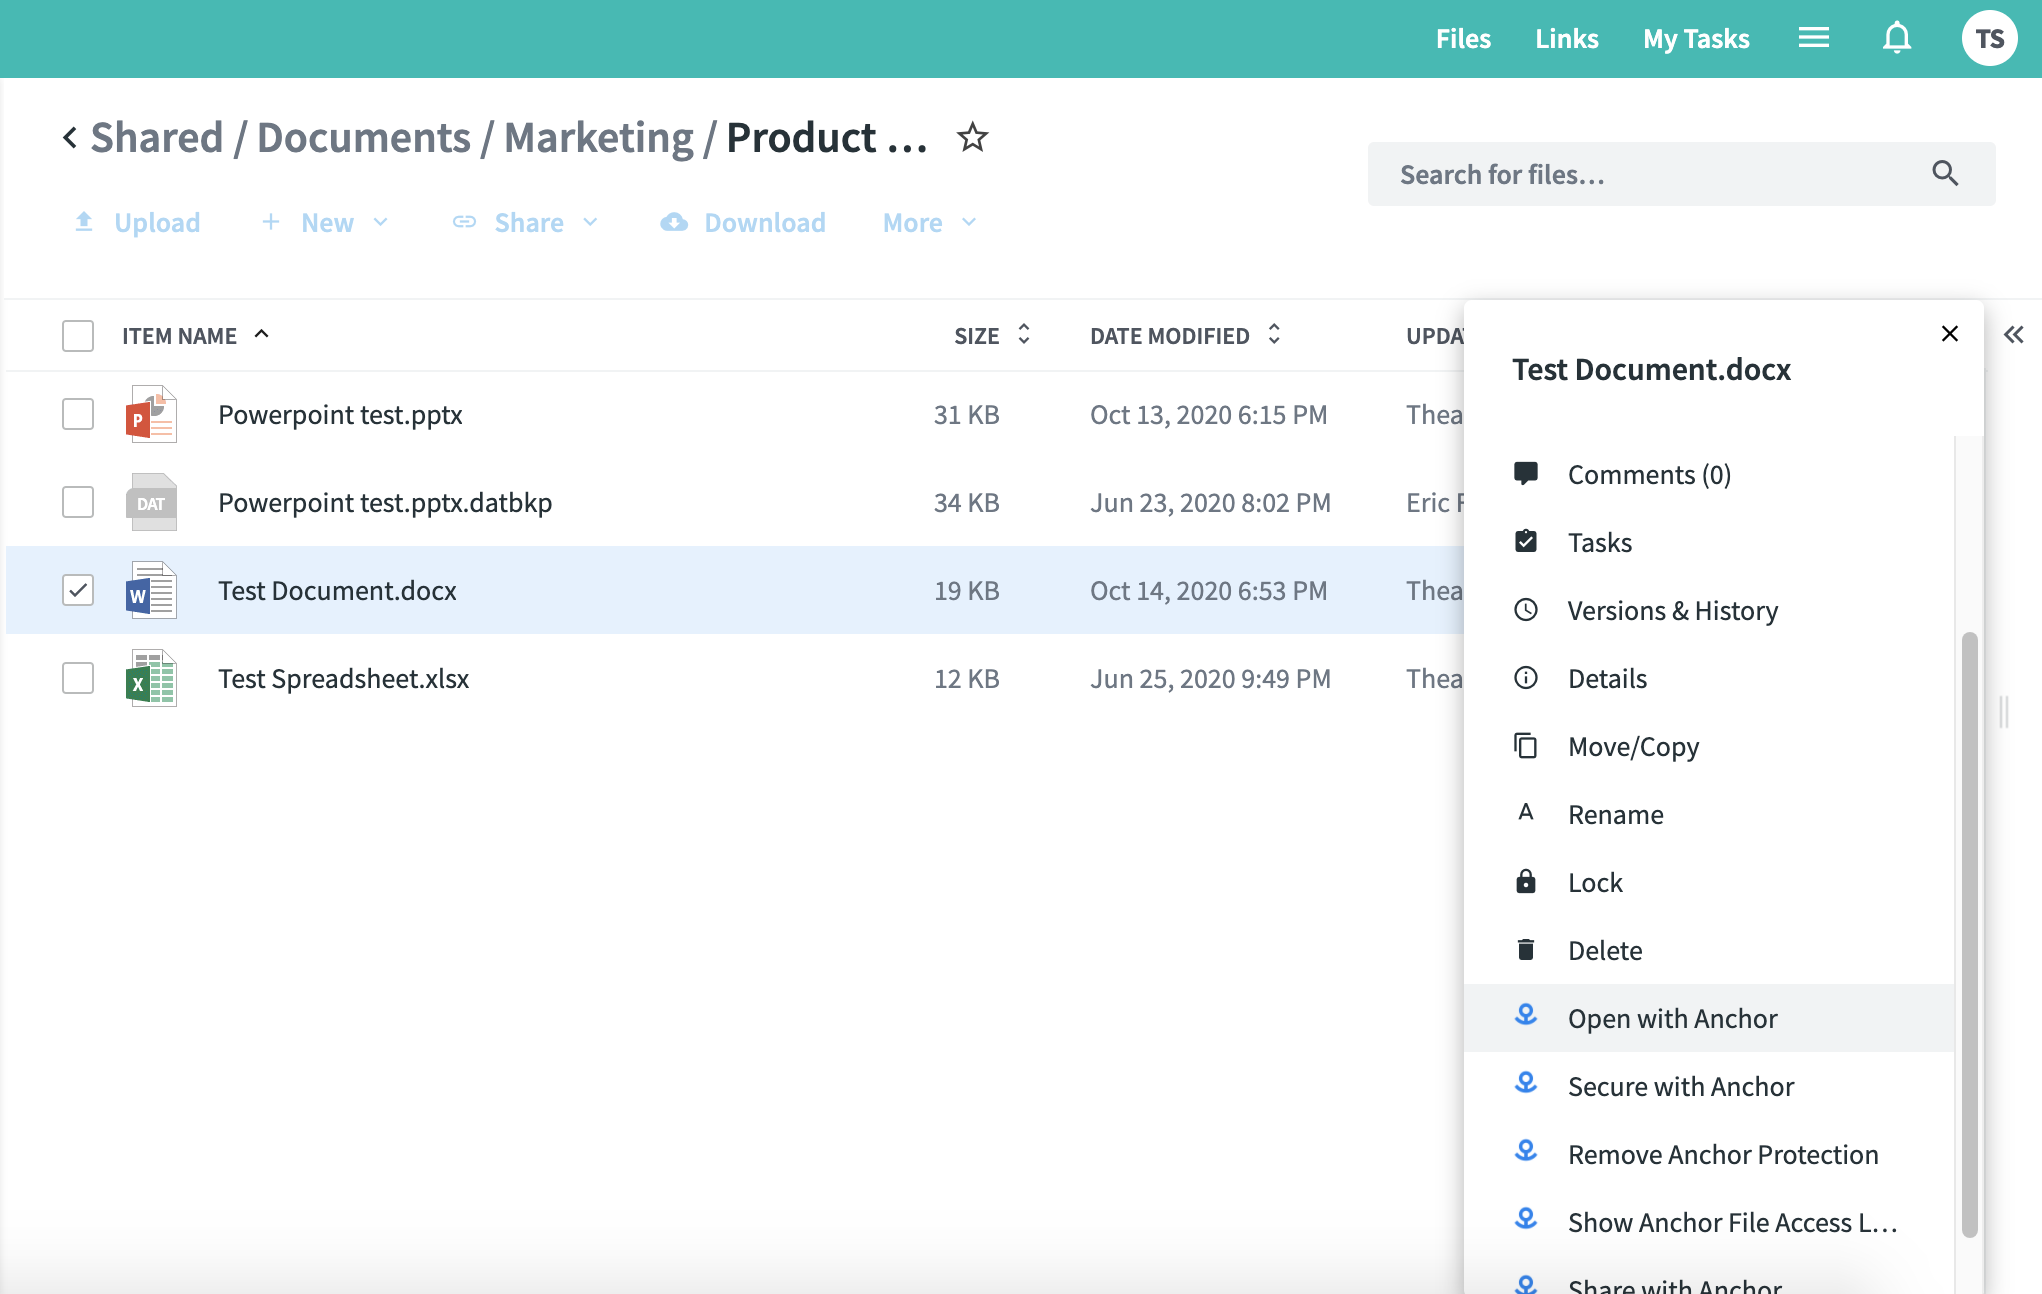Star the current folder as favorite

(972, 137)
